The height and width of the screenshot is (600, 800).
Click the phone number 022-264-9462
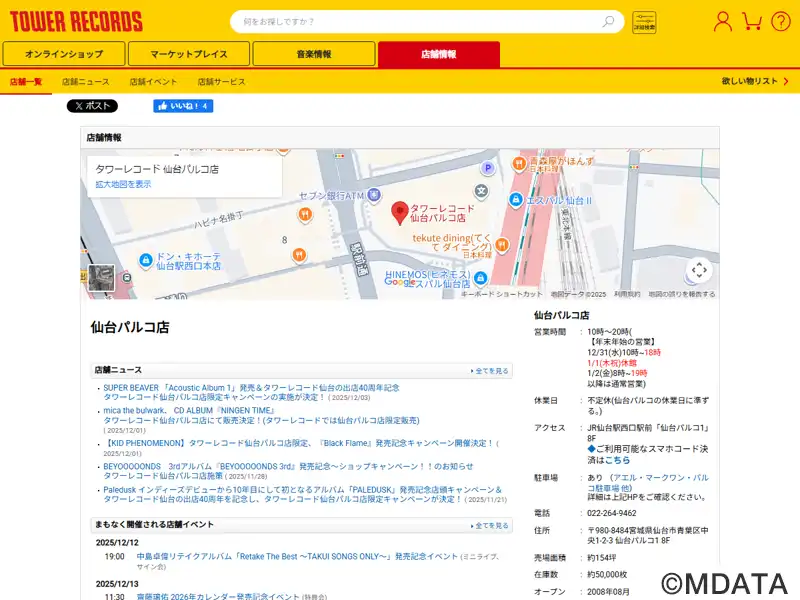612,513
